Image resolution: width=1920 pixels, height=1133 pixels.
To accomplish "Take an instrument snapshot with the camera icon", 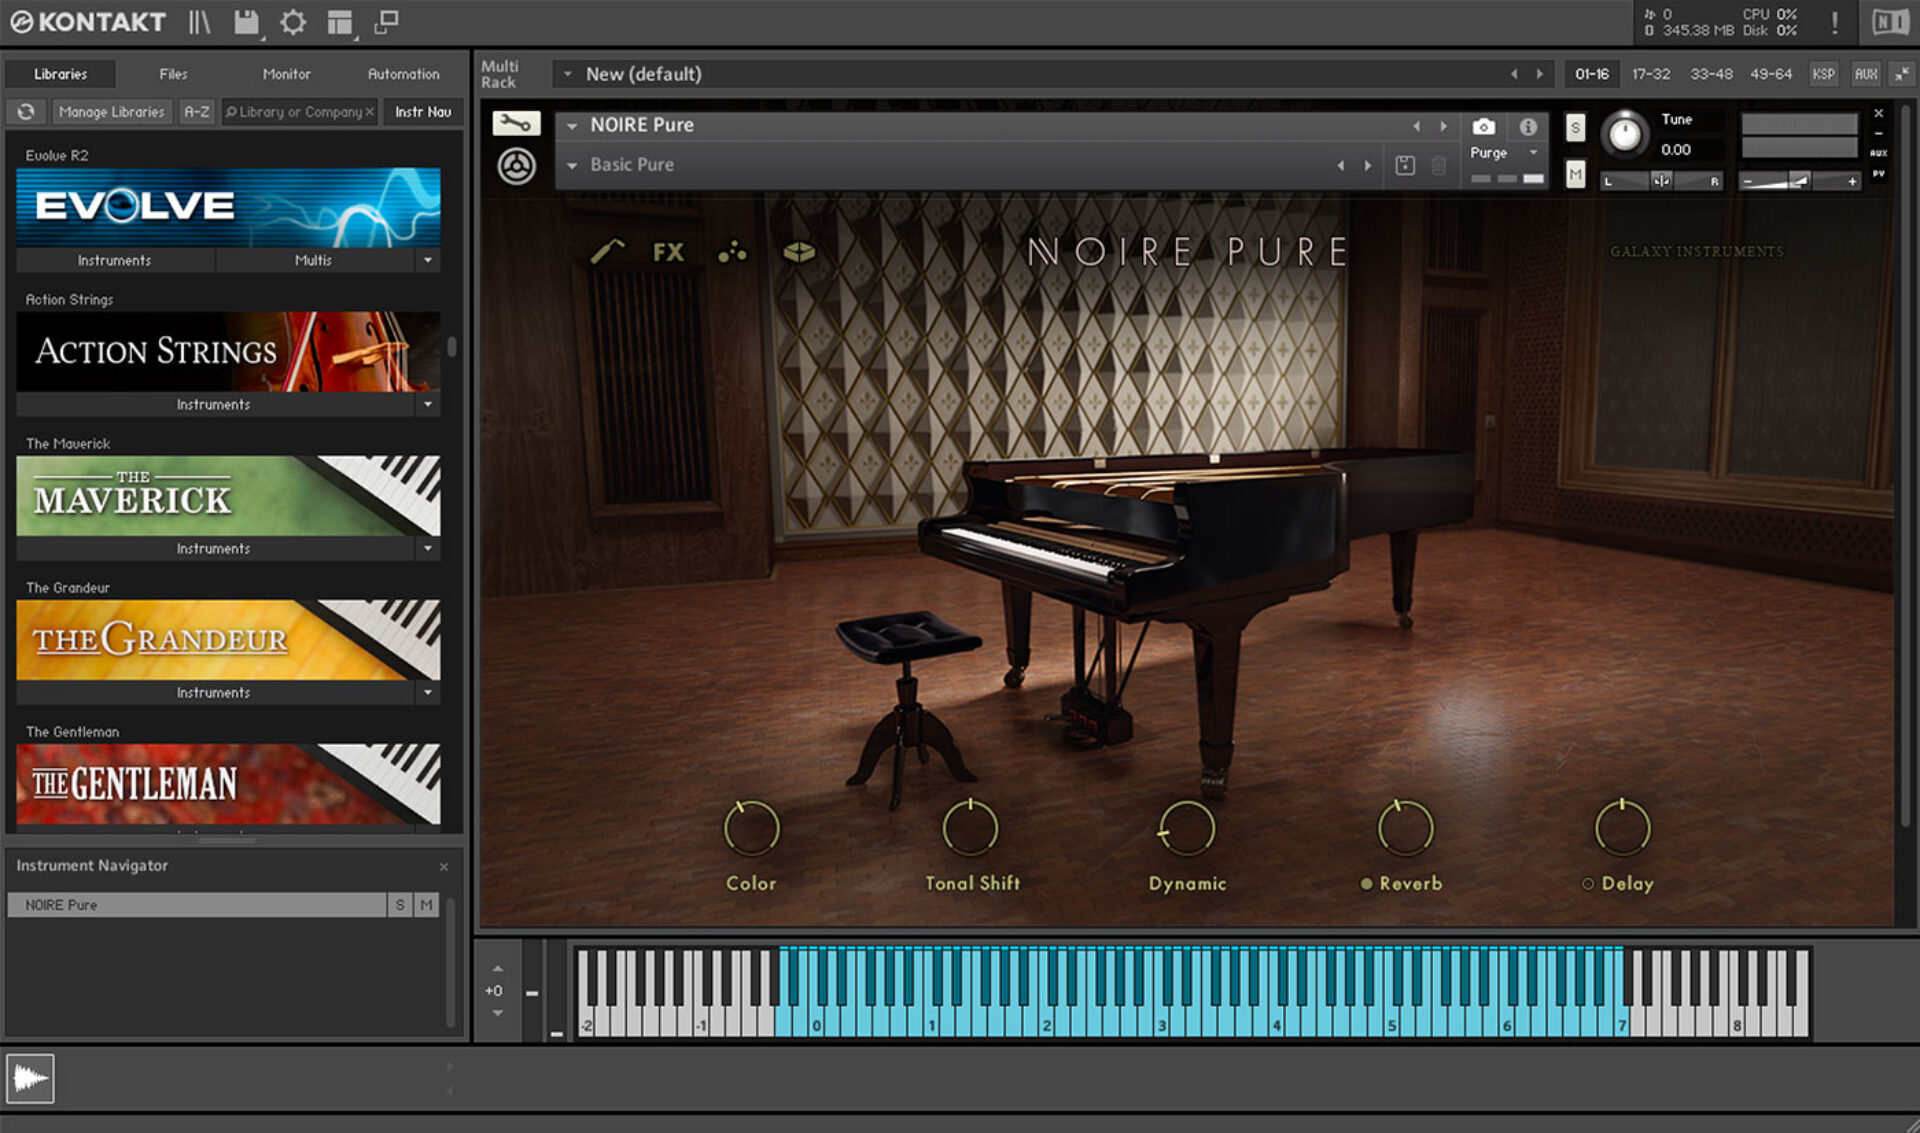I will (x=1483, y=127).
